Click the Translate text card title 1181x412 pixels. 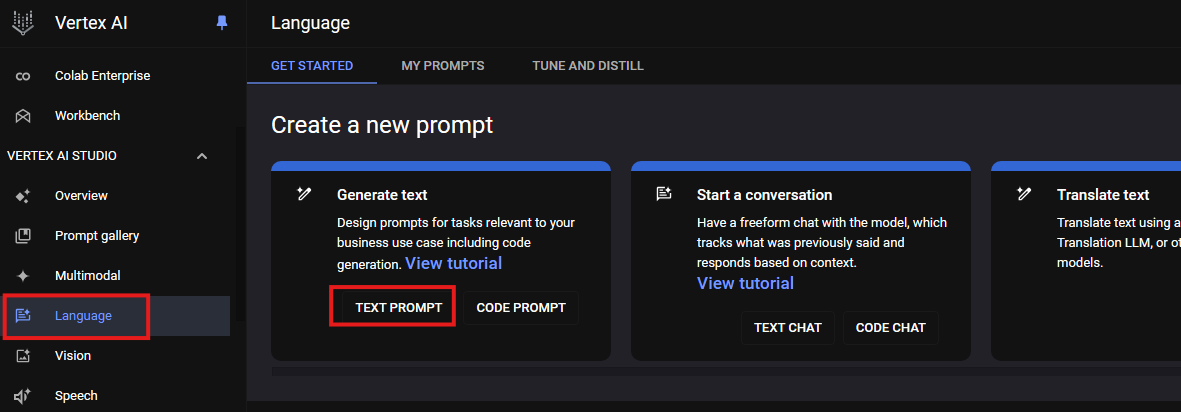coord(1103,195)
